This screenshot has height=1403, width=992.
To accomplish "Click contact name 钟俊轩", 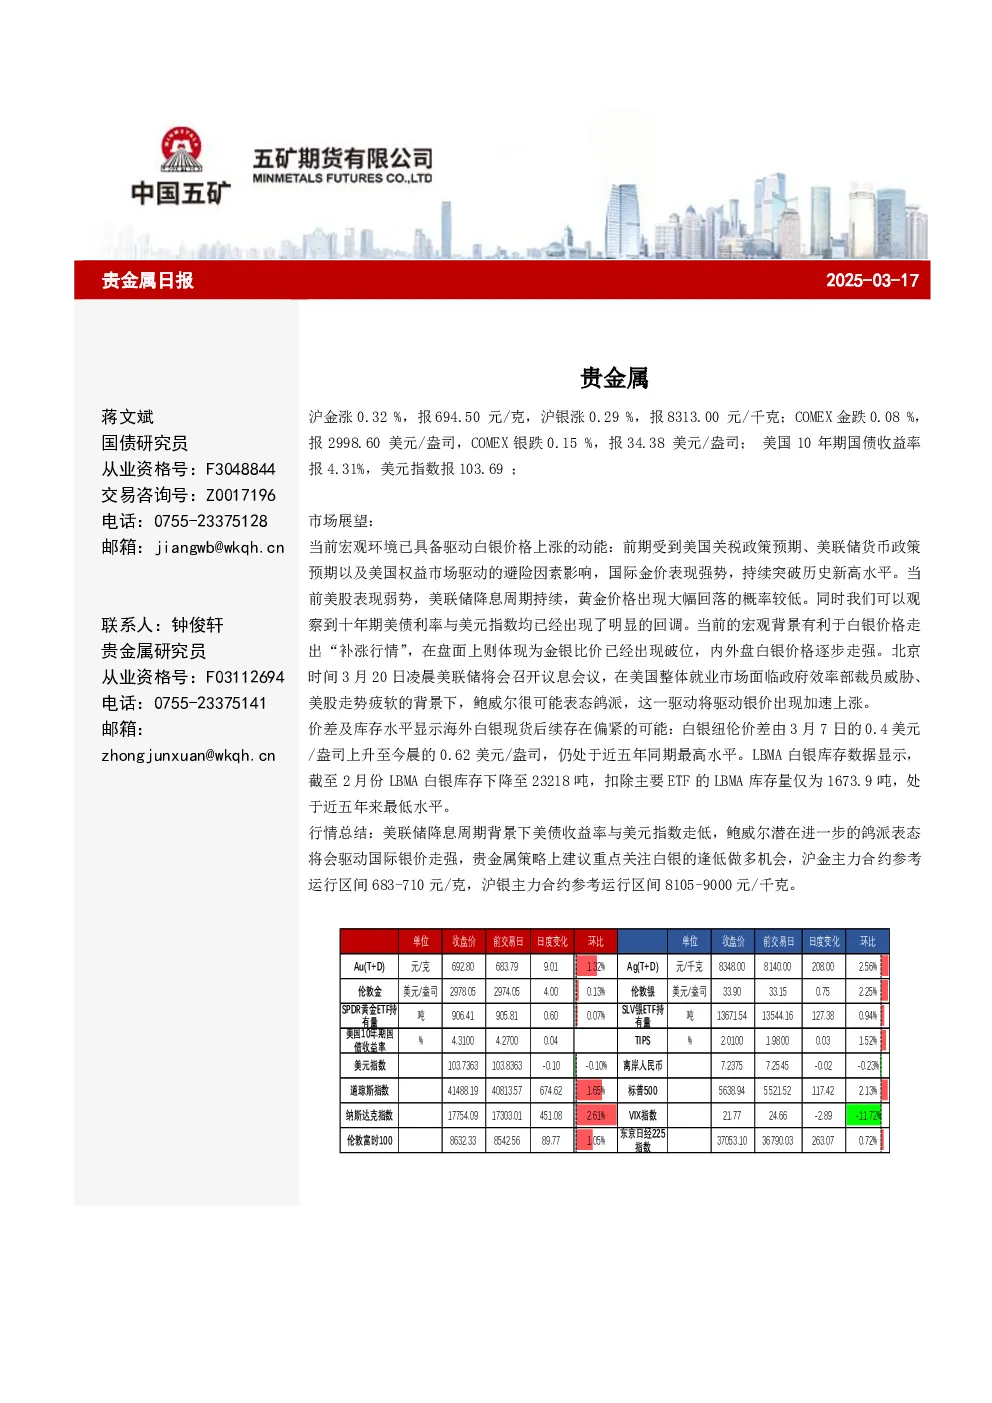I will click(198, 625).
